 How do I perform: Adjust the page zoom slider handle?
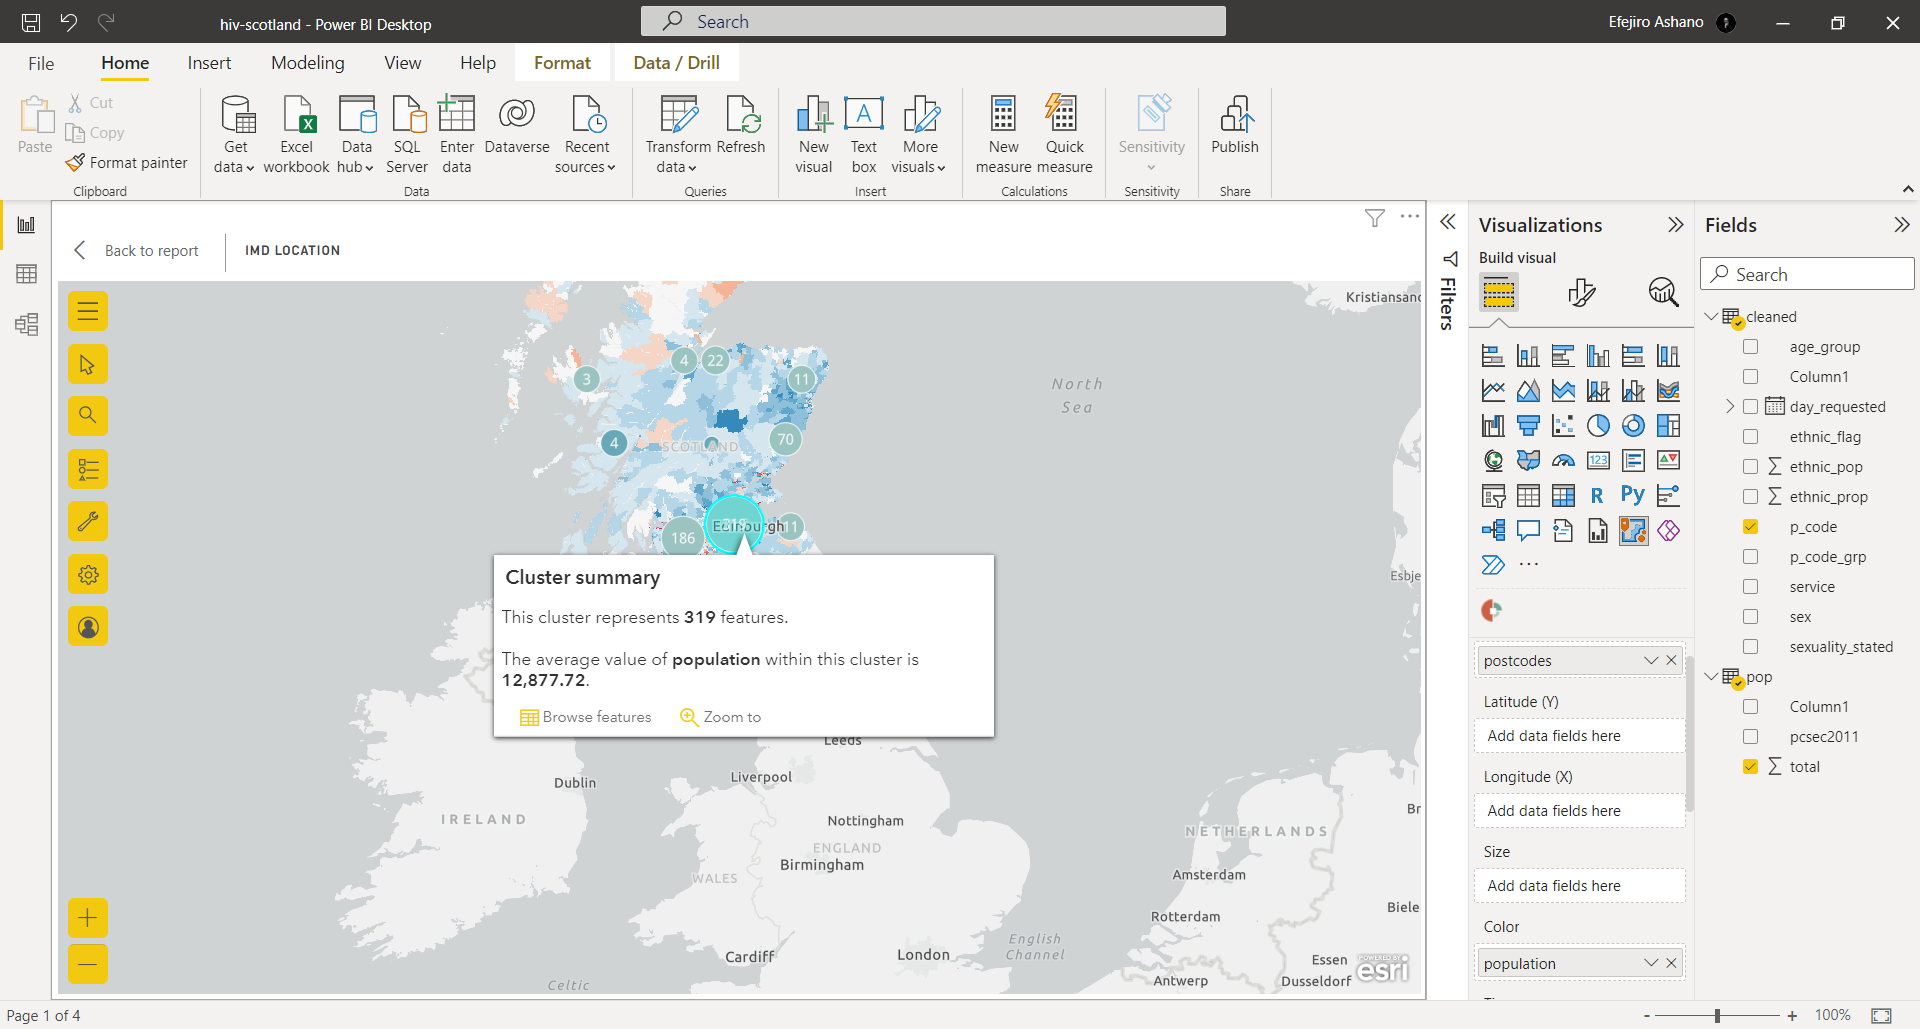pyautogui.click(x=1717, y=1015)
